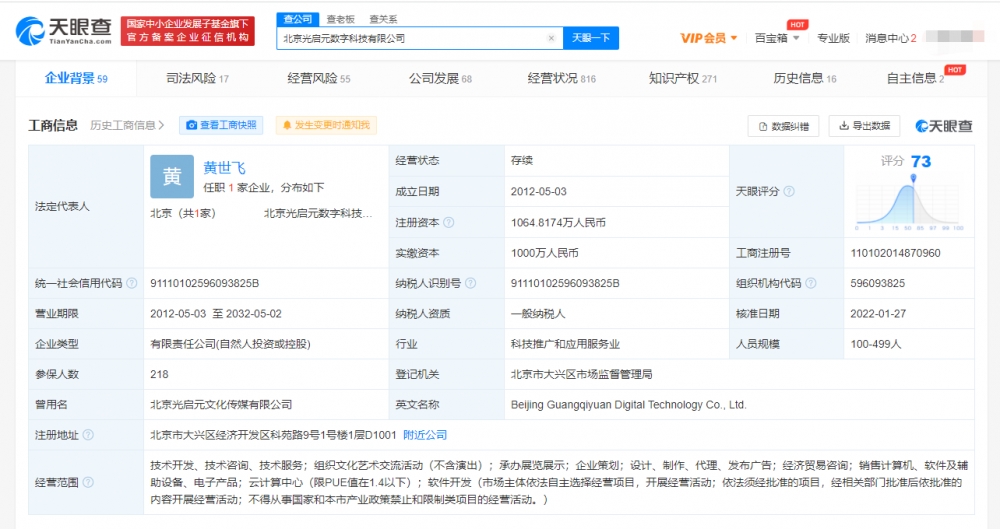The image size is (1000, 529).
Task: Click 查看工商快照 button
Action: tap(221, 125)
